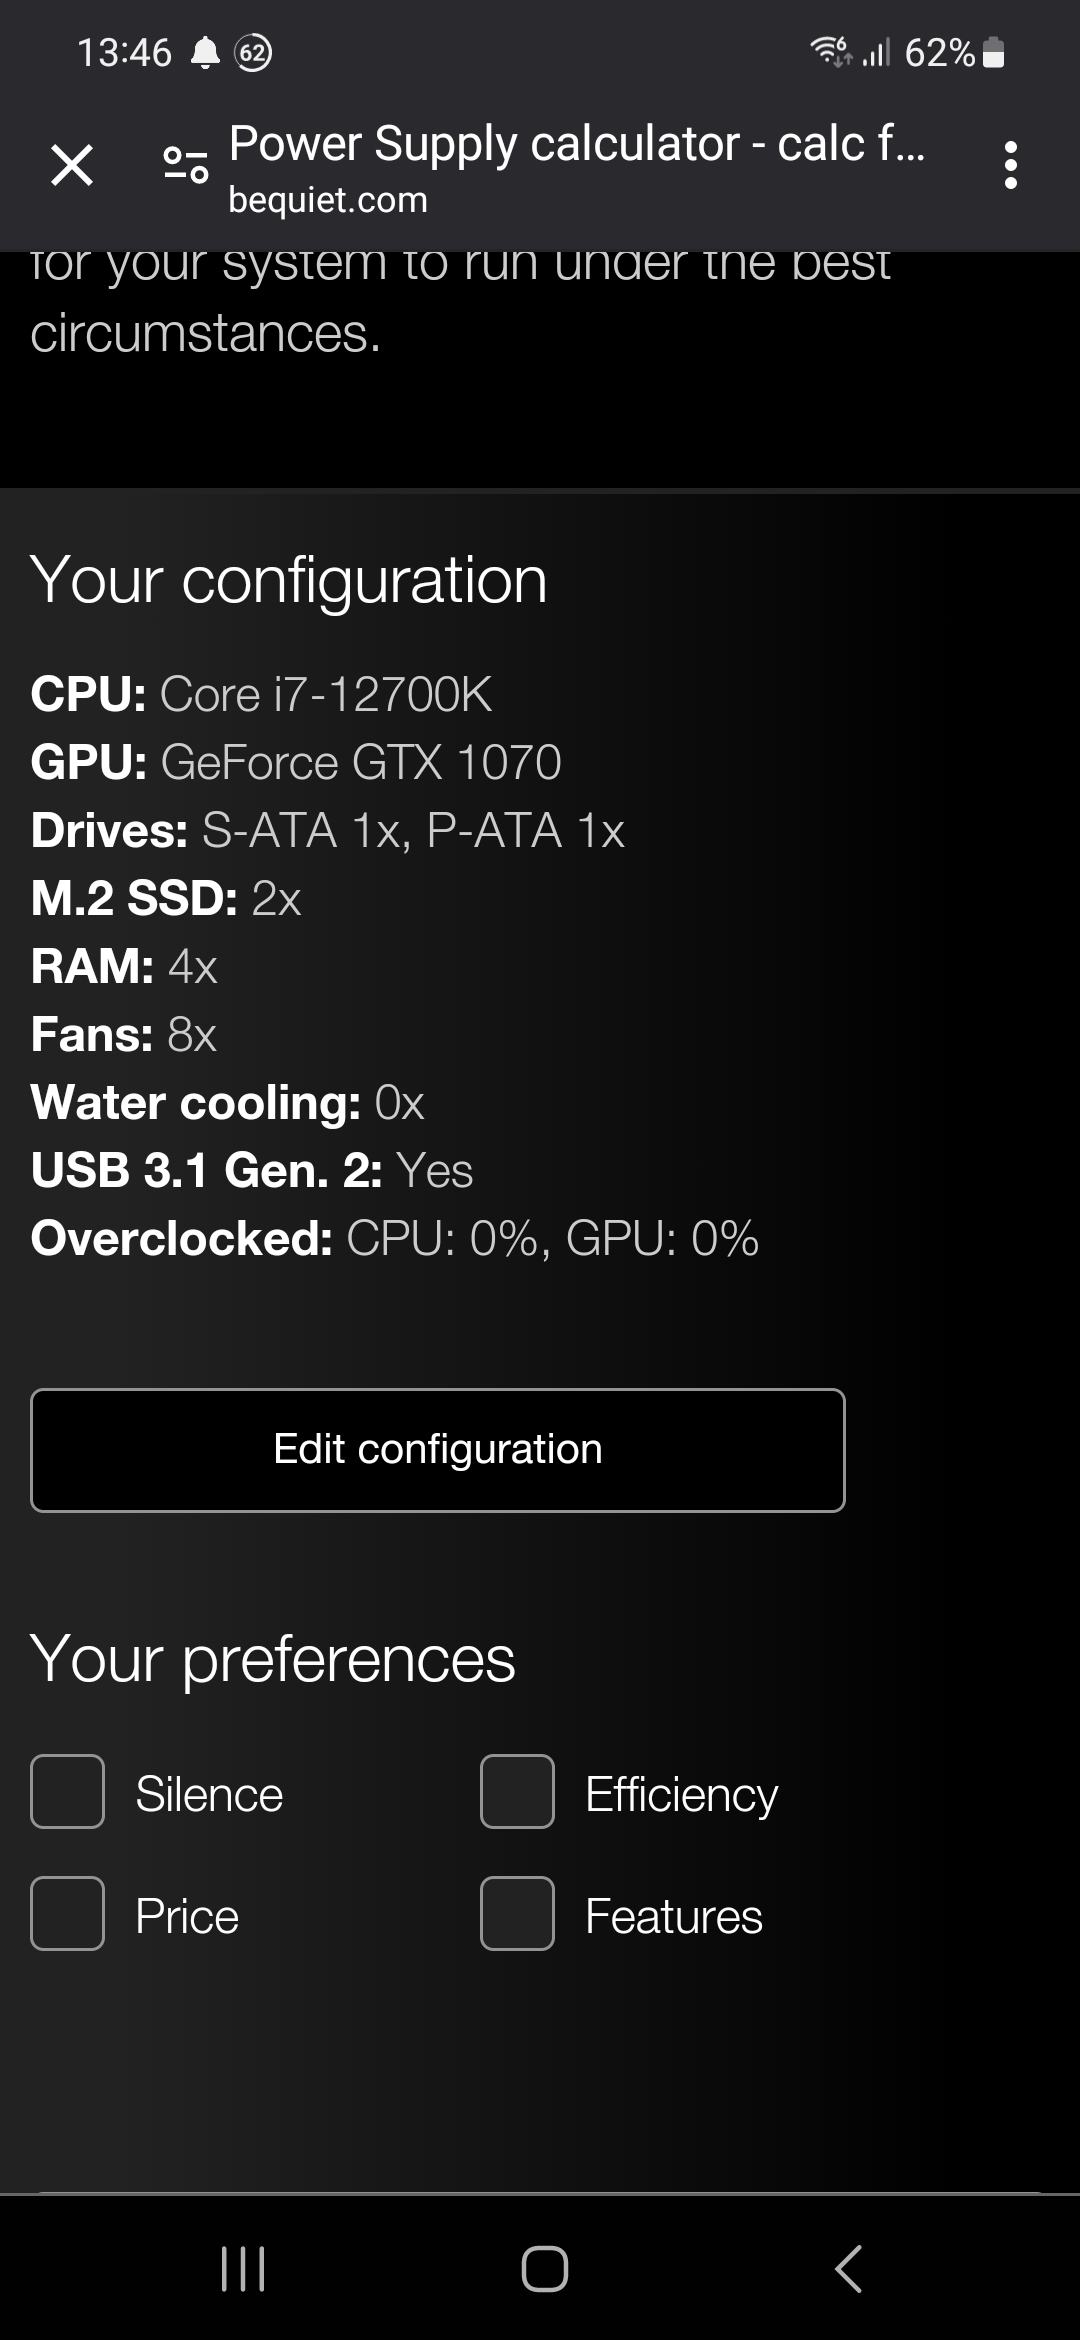Tap the bequiet.com URL text
The height and width of the screenshot is (2340, 1080).
click(x=328, y=200)
